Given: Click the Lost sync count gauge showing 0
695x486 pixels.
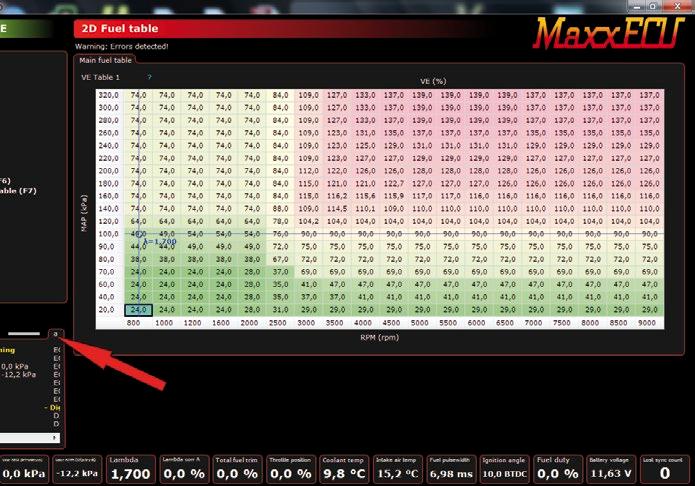Looking at the screenshot, I should point(664,469).
